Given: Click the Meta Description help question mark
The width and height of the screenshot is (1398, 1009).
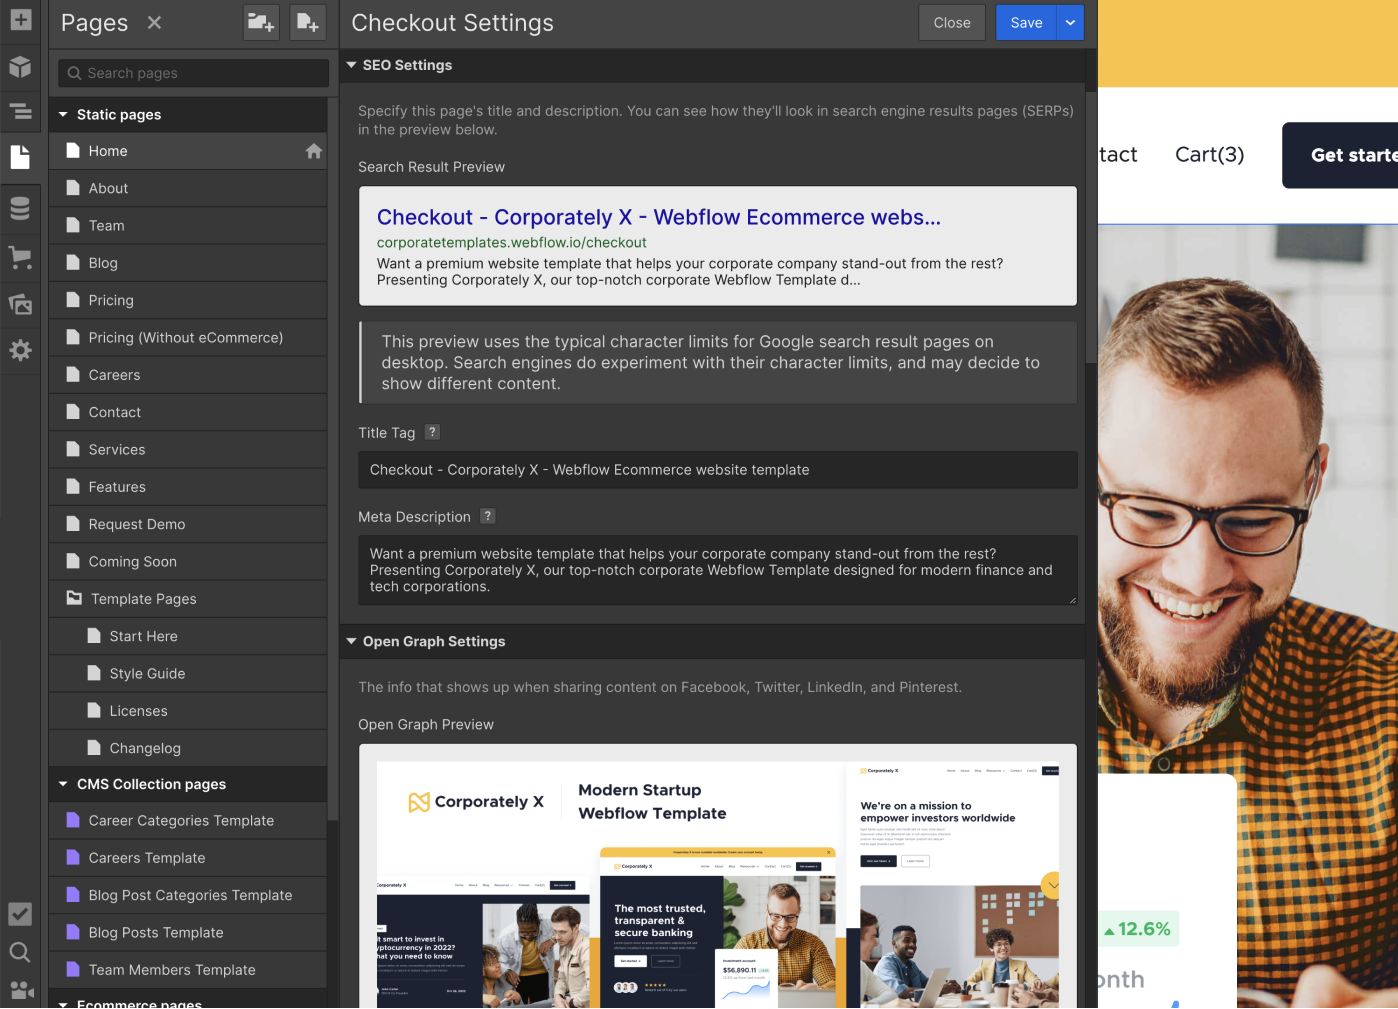Looking at the screenshot, I should tap(488, 516).
